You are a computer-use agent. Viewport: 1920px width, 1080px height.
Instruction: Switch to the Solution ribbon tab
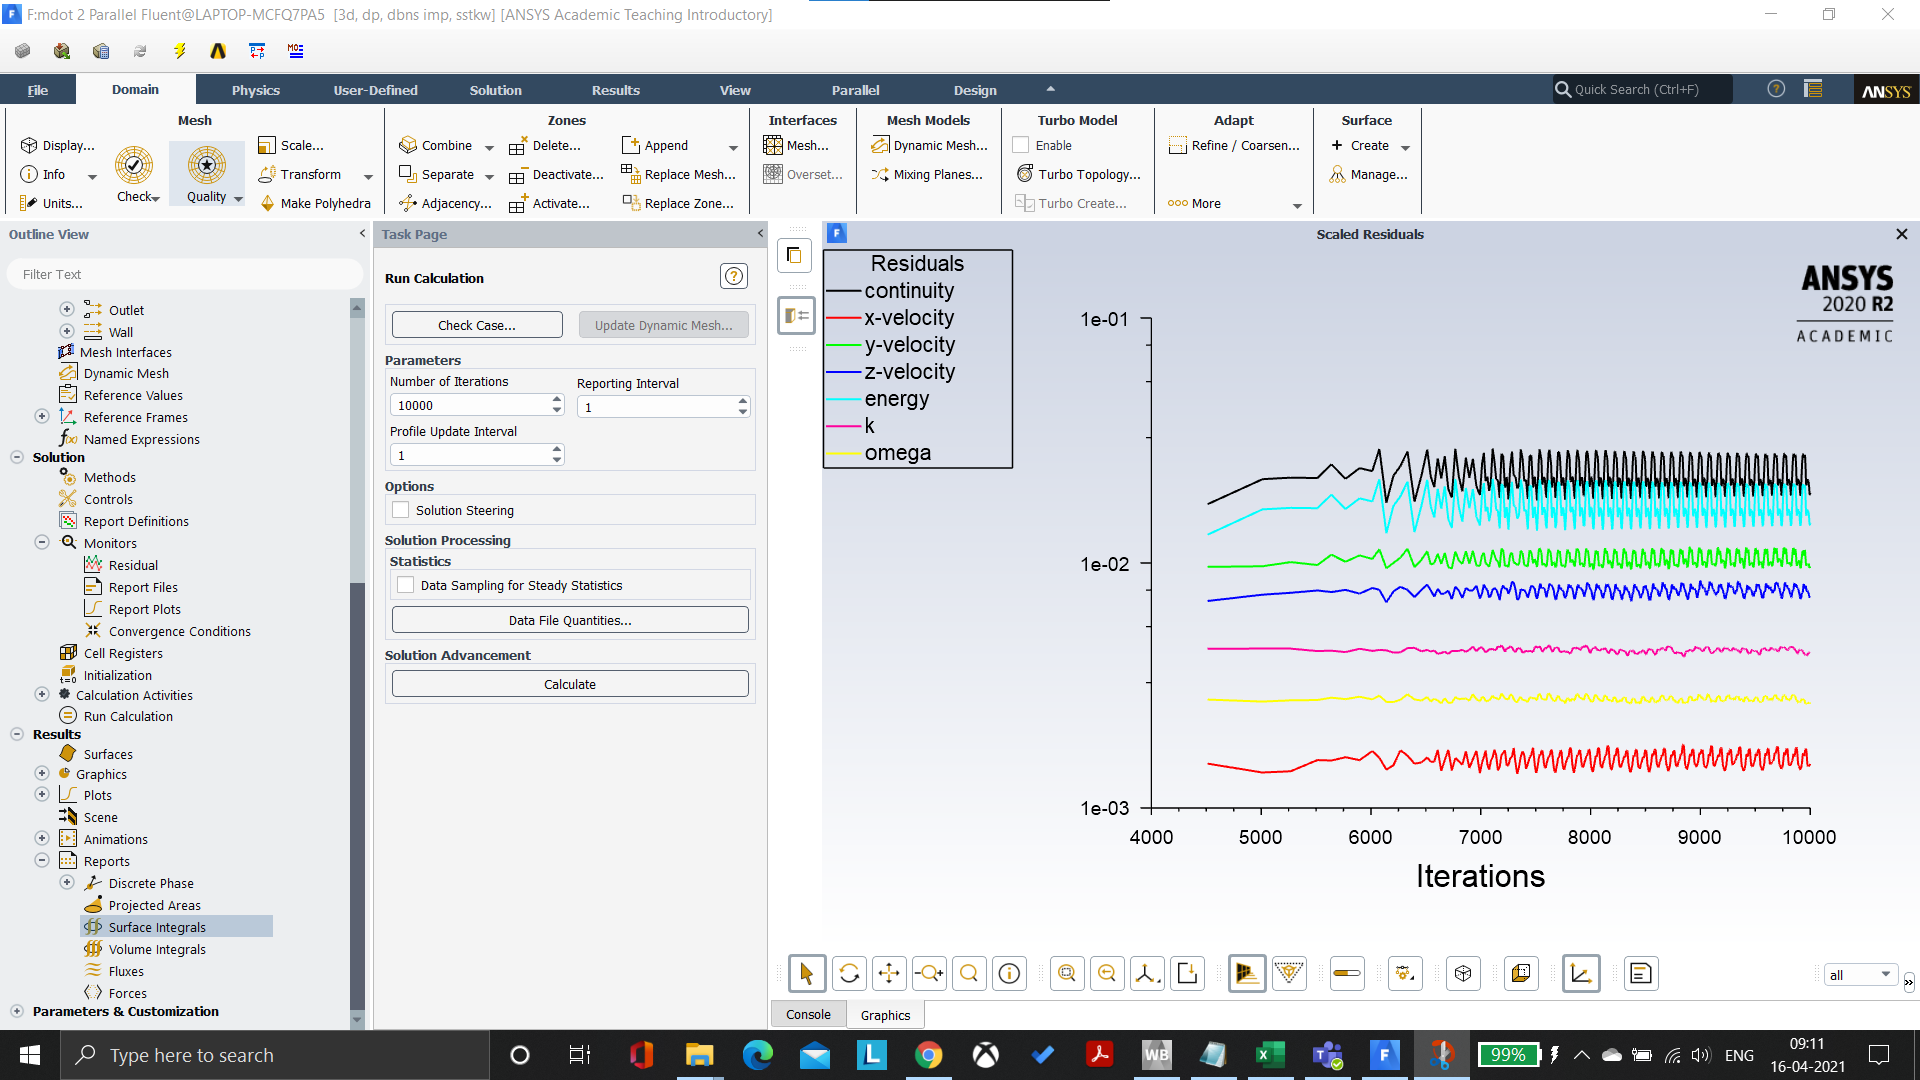(x=495, y=90)
